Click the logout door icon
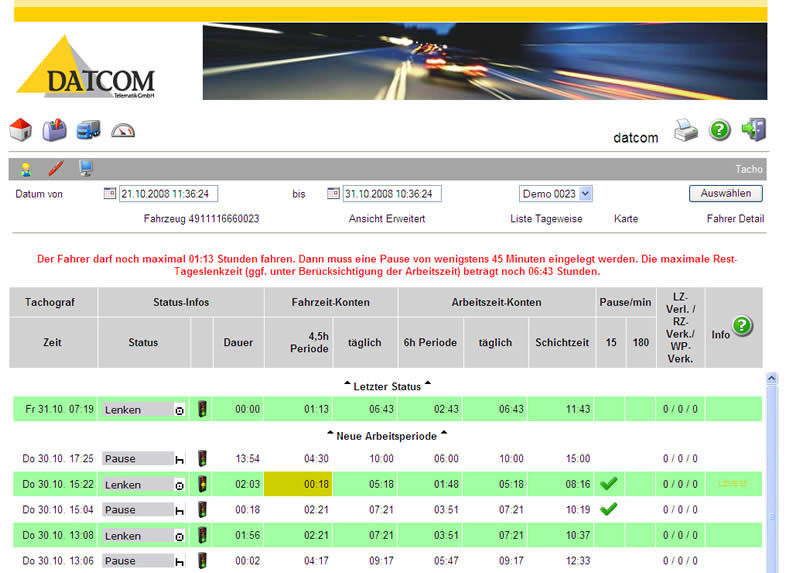This screenshot has width=800, height=573. 753,130
